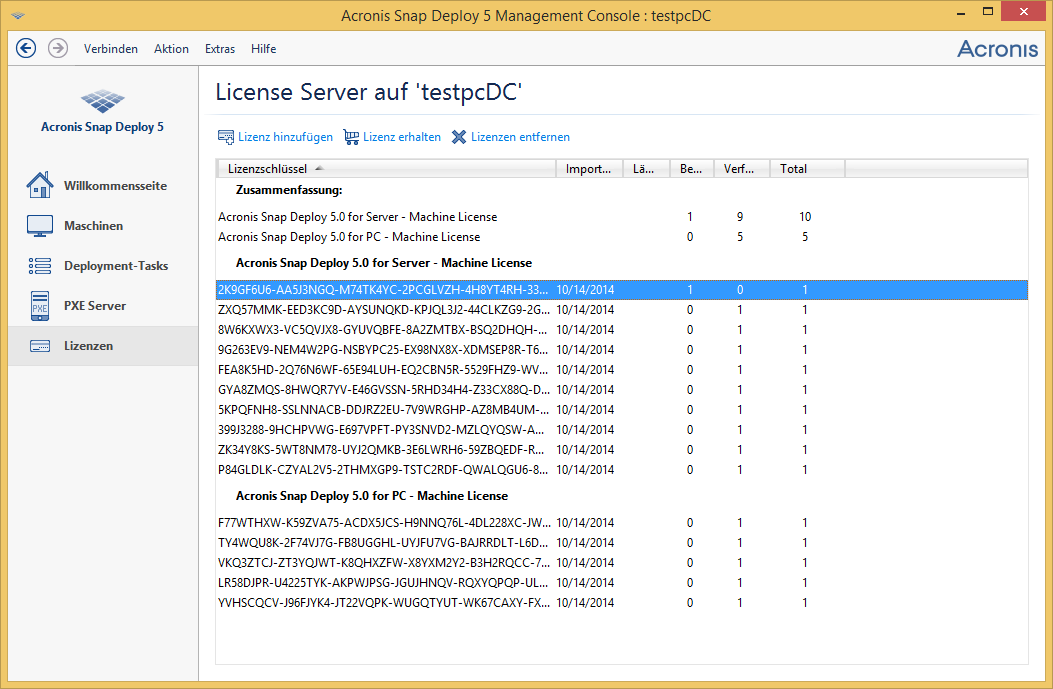Click Lizenz erhalten link

tap(402, 137)
